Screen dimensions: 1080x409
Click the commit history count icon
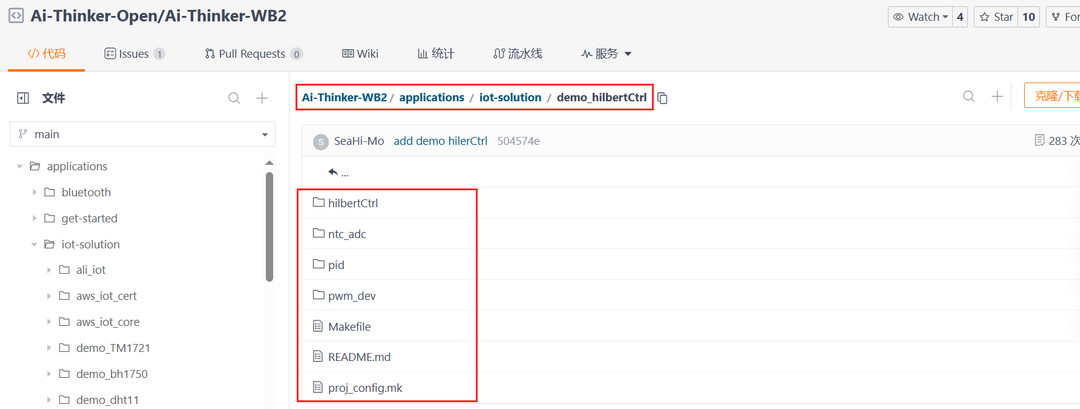click(x=1040, y=141)
